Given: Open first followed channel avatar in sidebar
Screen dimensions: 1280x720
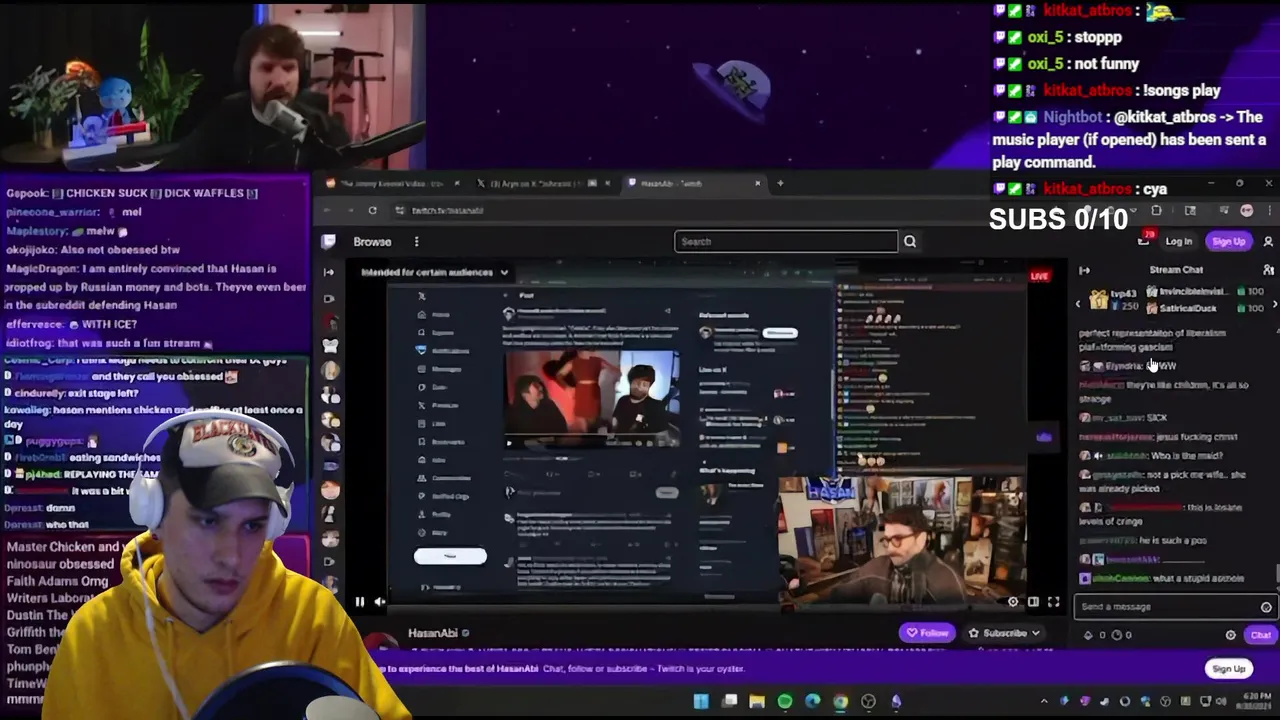Looking at the screenshot, I should click(x=330, y=321).
